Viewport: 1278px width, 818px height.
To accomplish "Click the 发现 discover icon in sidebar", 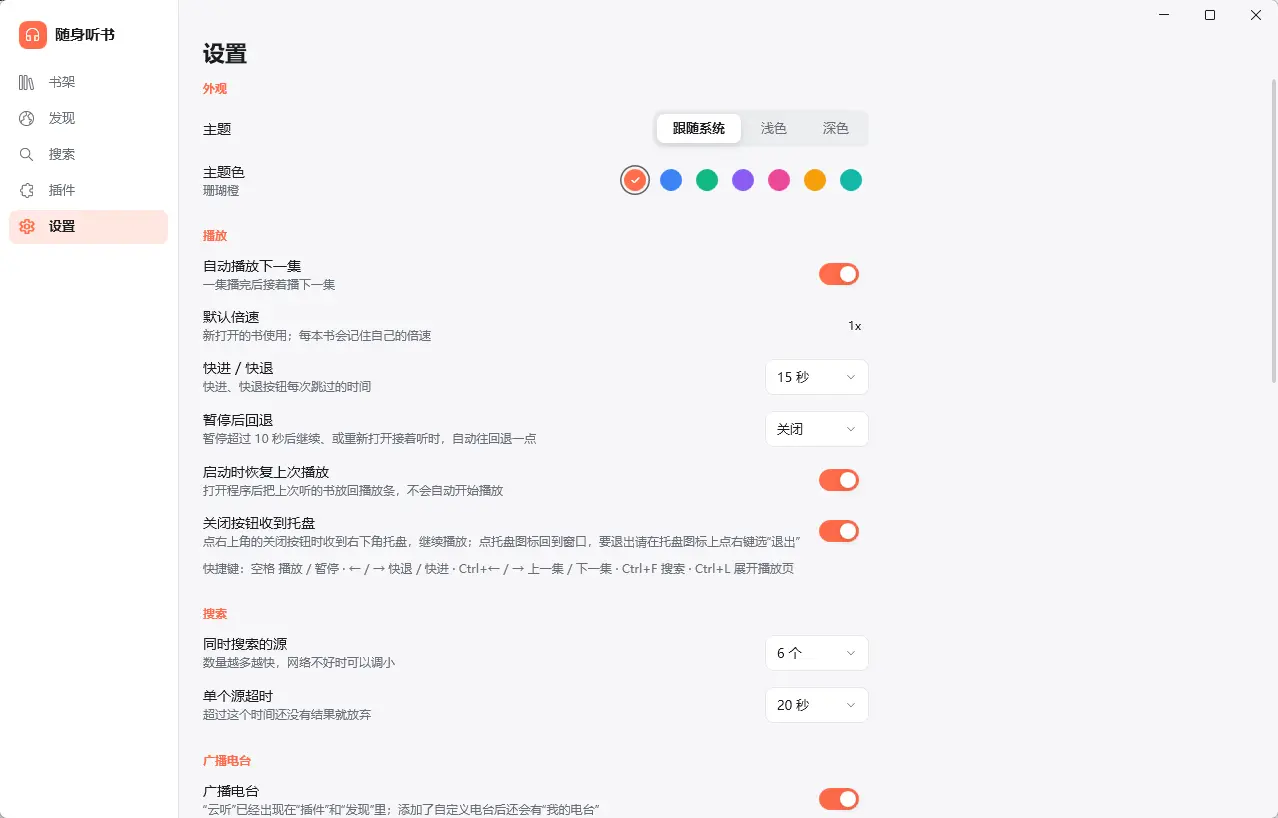I will [27, 118].
